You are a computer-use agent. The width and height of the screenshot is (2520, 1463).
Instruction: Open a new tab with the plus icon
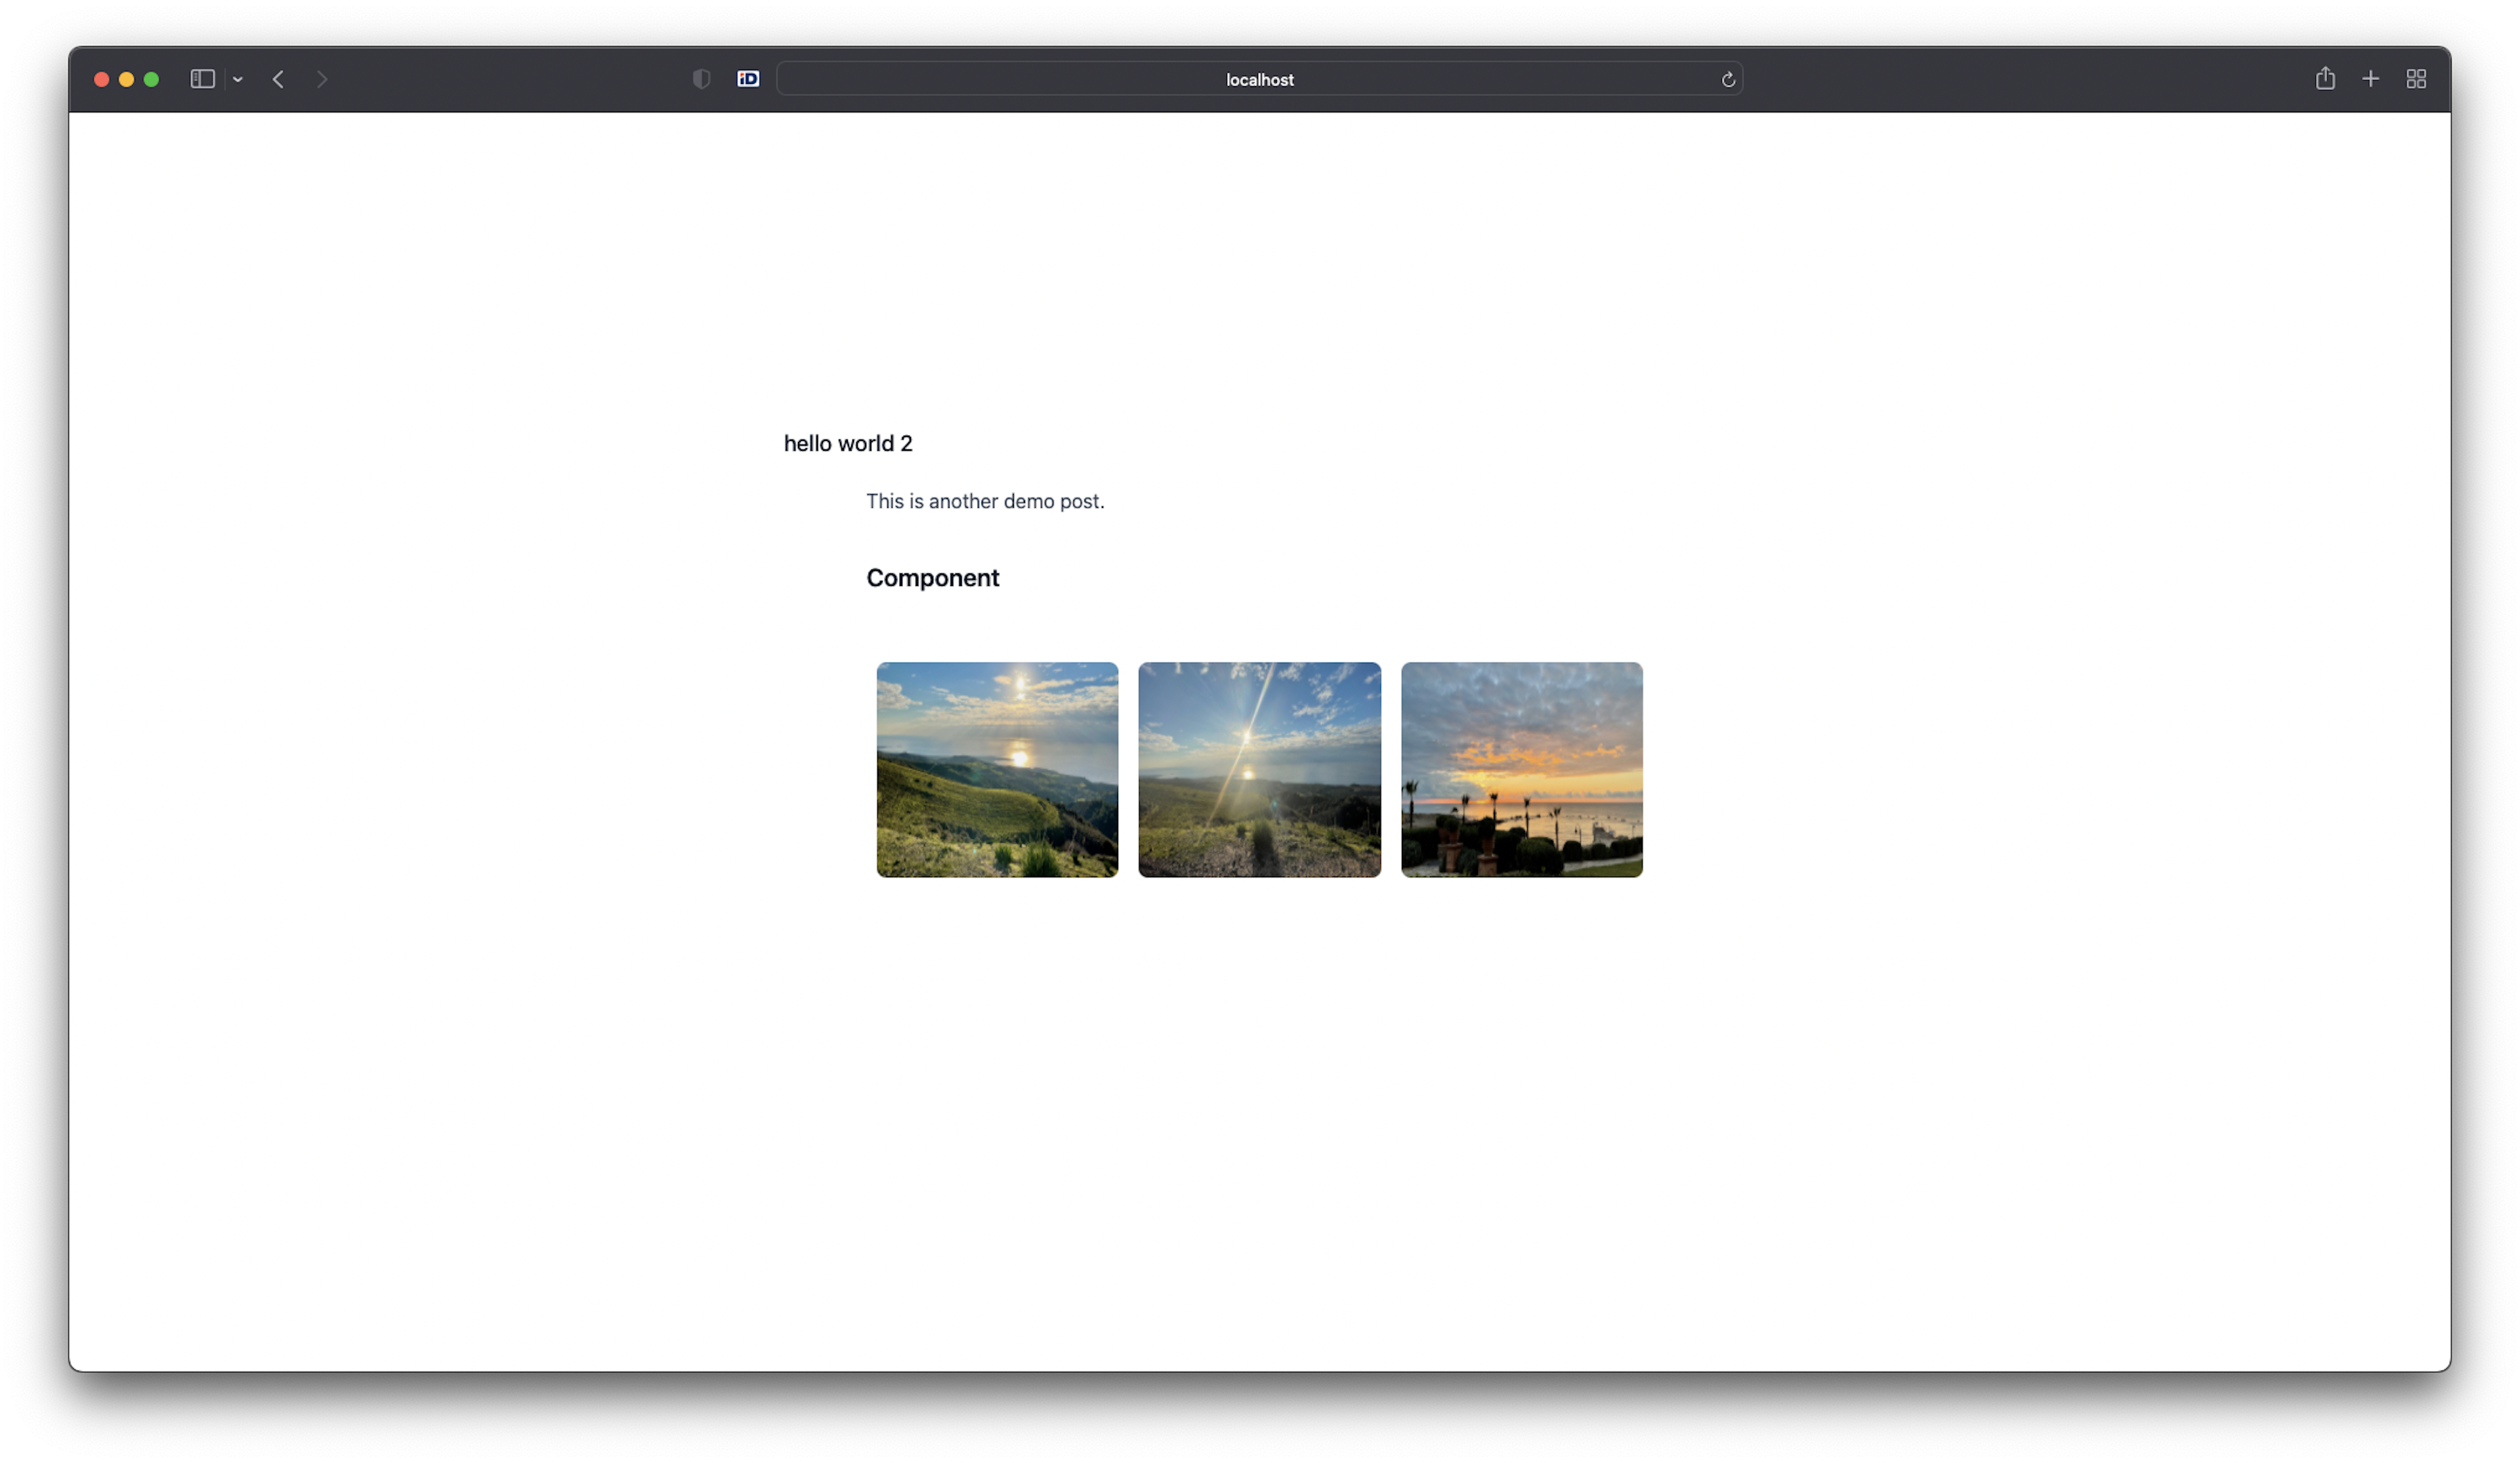2370,79
